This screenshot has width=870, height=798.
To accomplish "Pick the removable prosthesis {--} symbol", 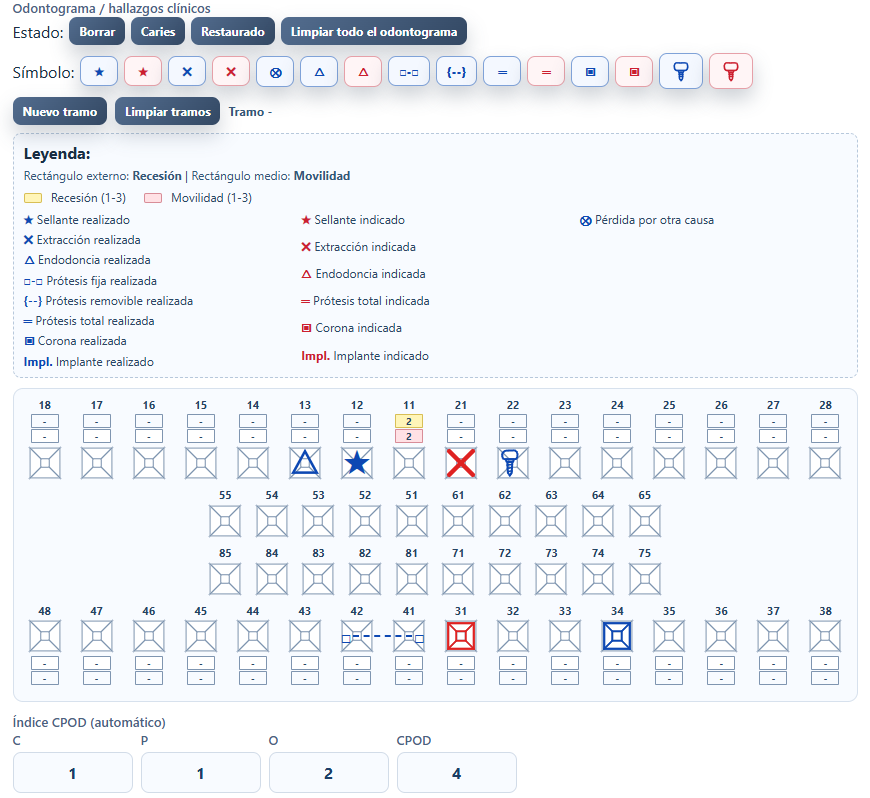I will [x=456, y=72].
